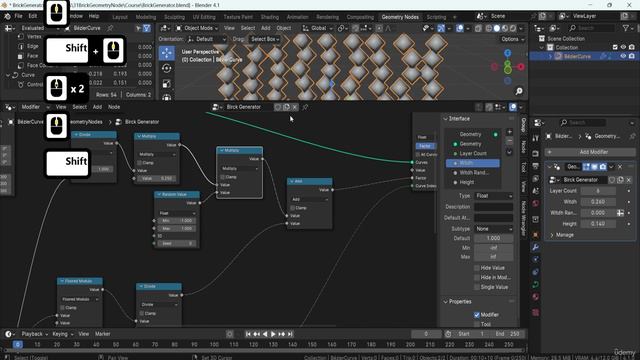The width and height of the screenshot is (640, 360).
Task: Open the Add node operation dropdown
Action: pos(309,200)
